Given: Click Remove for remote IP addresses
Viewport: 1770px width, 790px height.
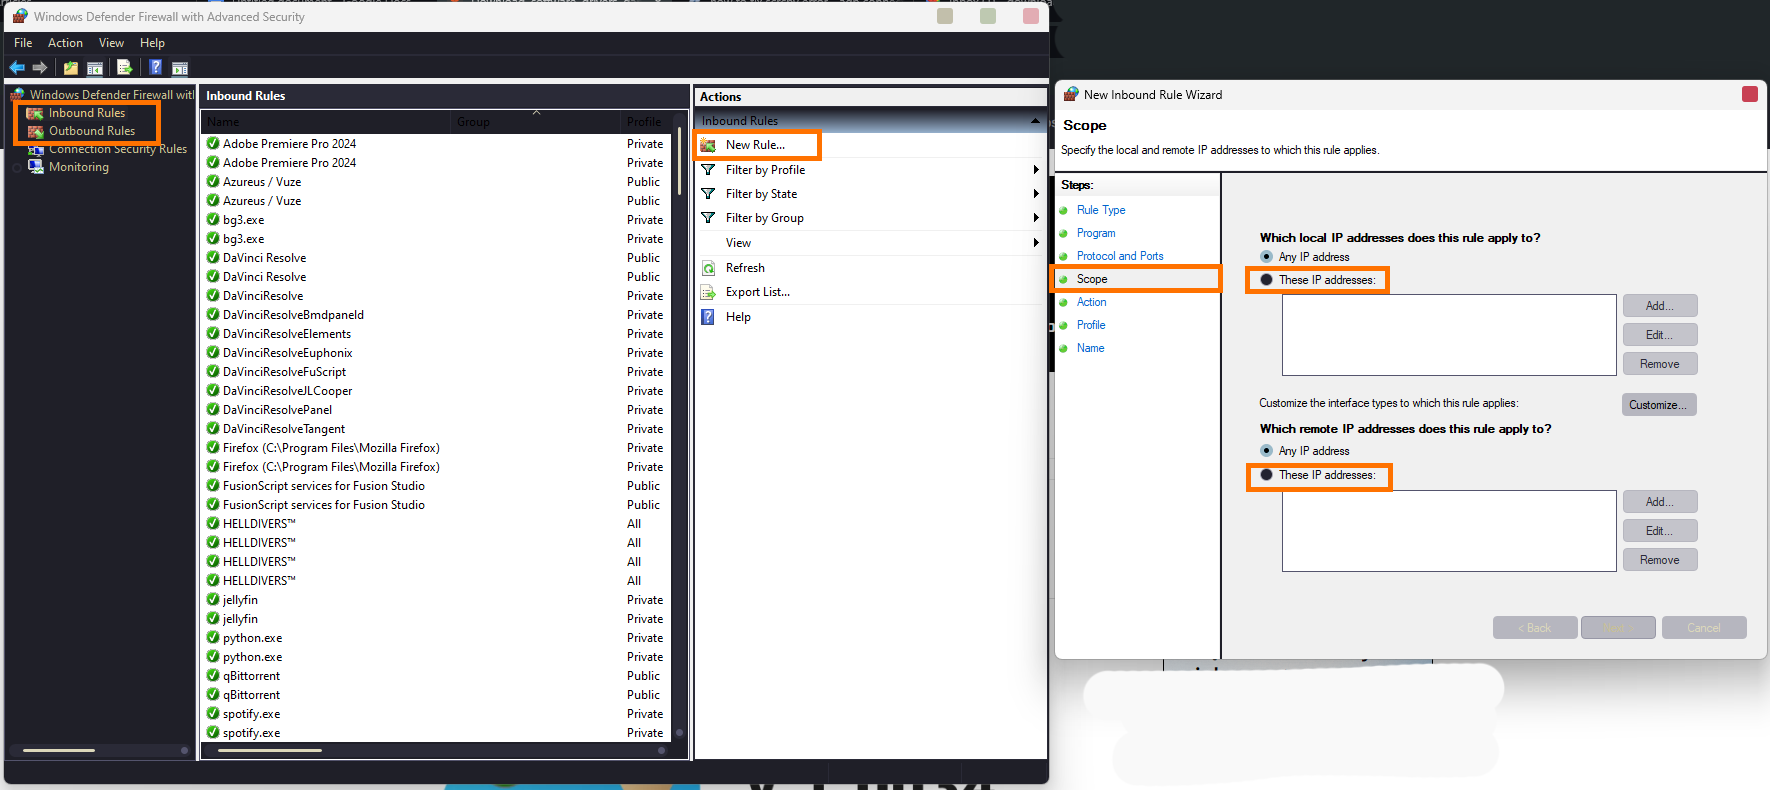Looking at the screenshot, I should [x=1659, y=560].
